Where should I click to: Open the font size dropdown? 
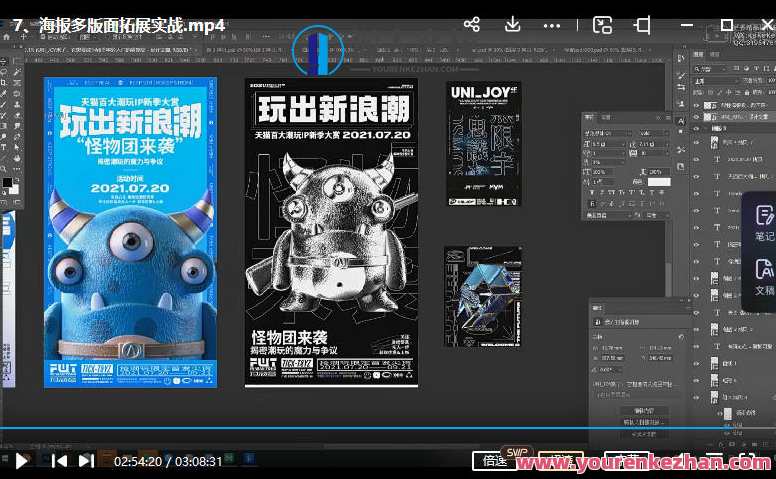tap(609, 144)
